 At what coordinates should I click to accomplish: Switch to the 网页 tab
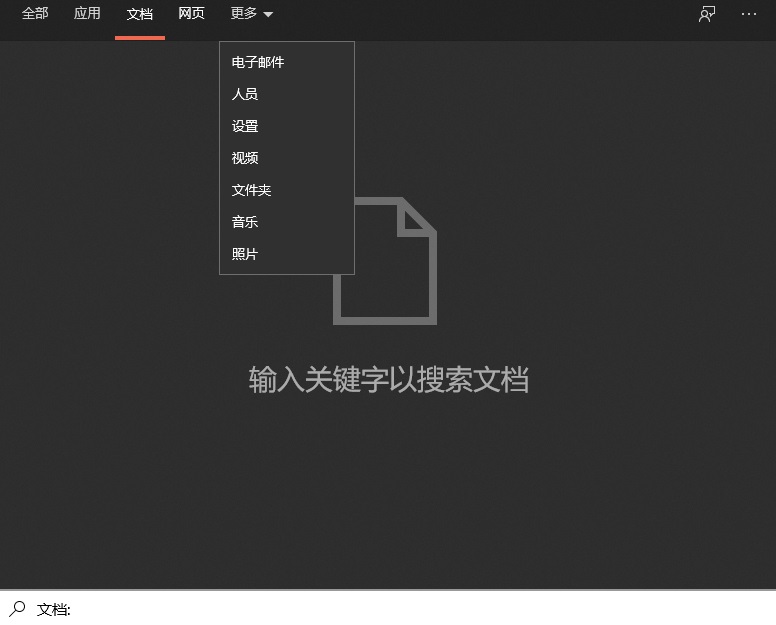click(192, 13)
